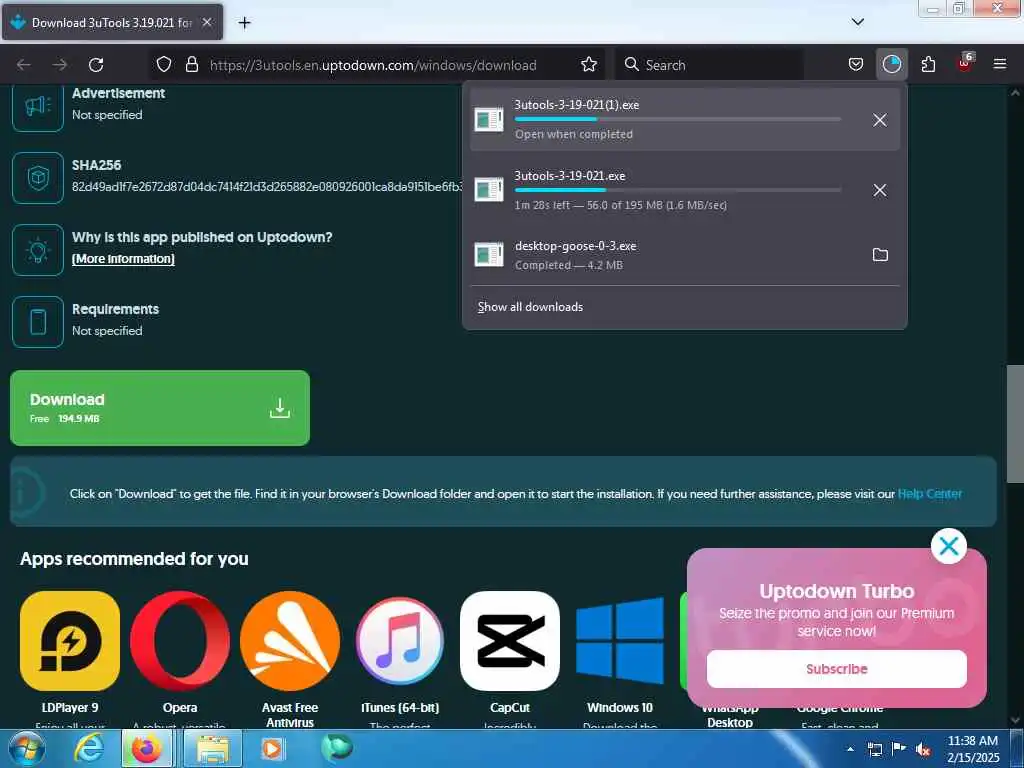Click the SHA256 hash value text
The image size is (1024, 768).
tap(266, 187)
